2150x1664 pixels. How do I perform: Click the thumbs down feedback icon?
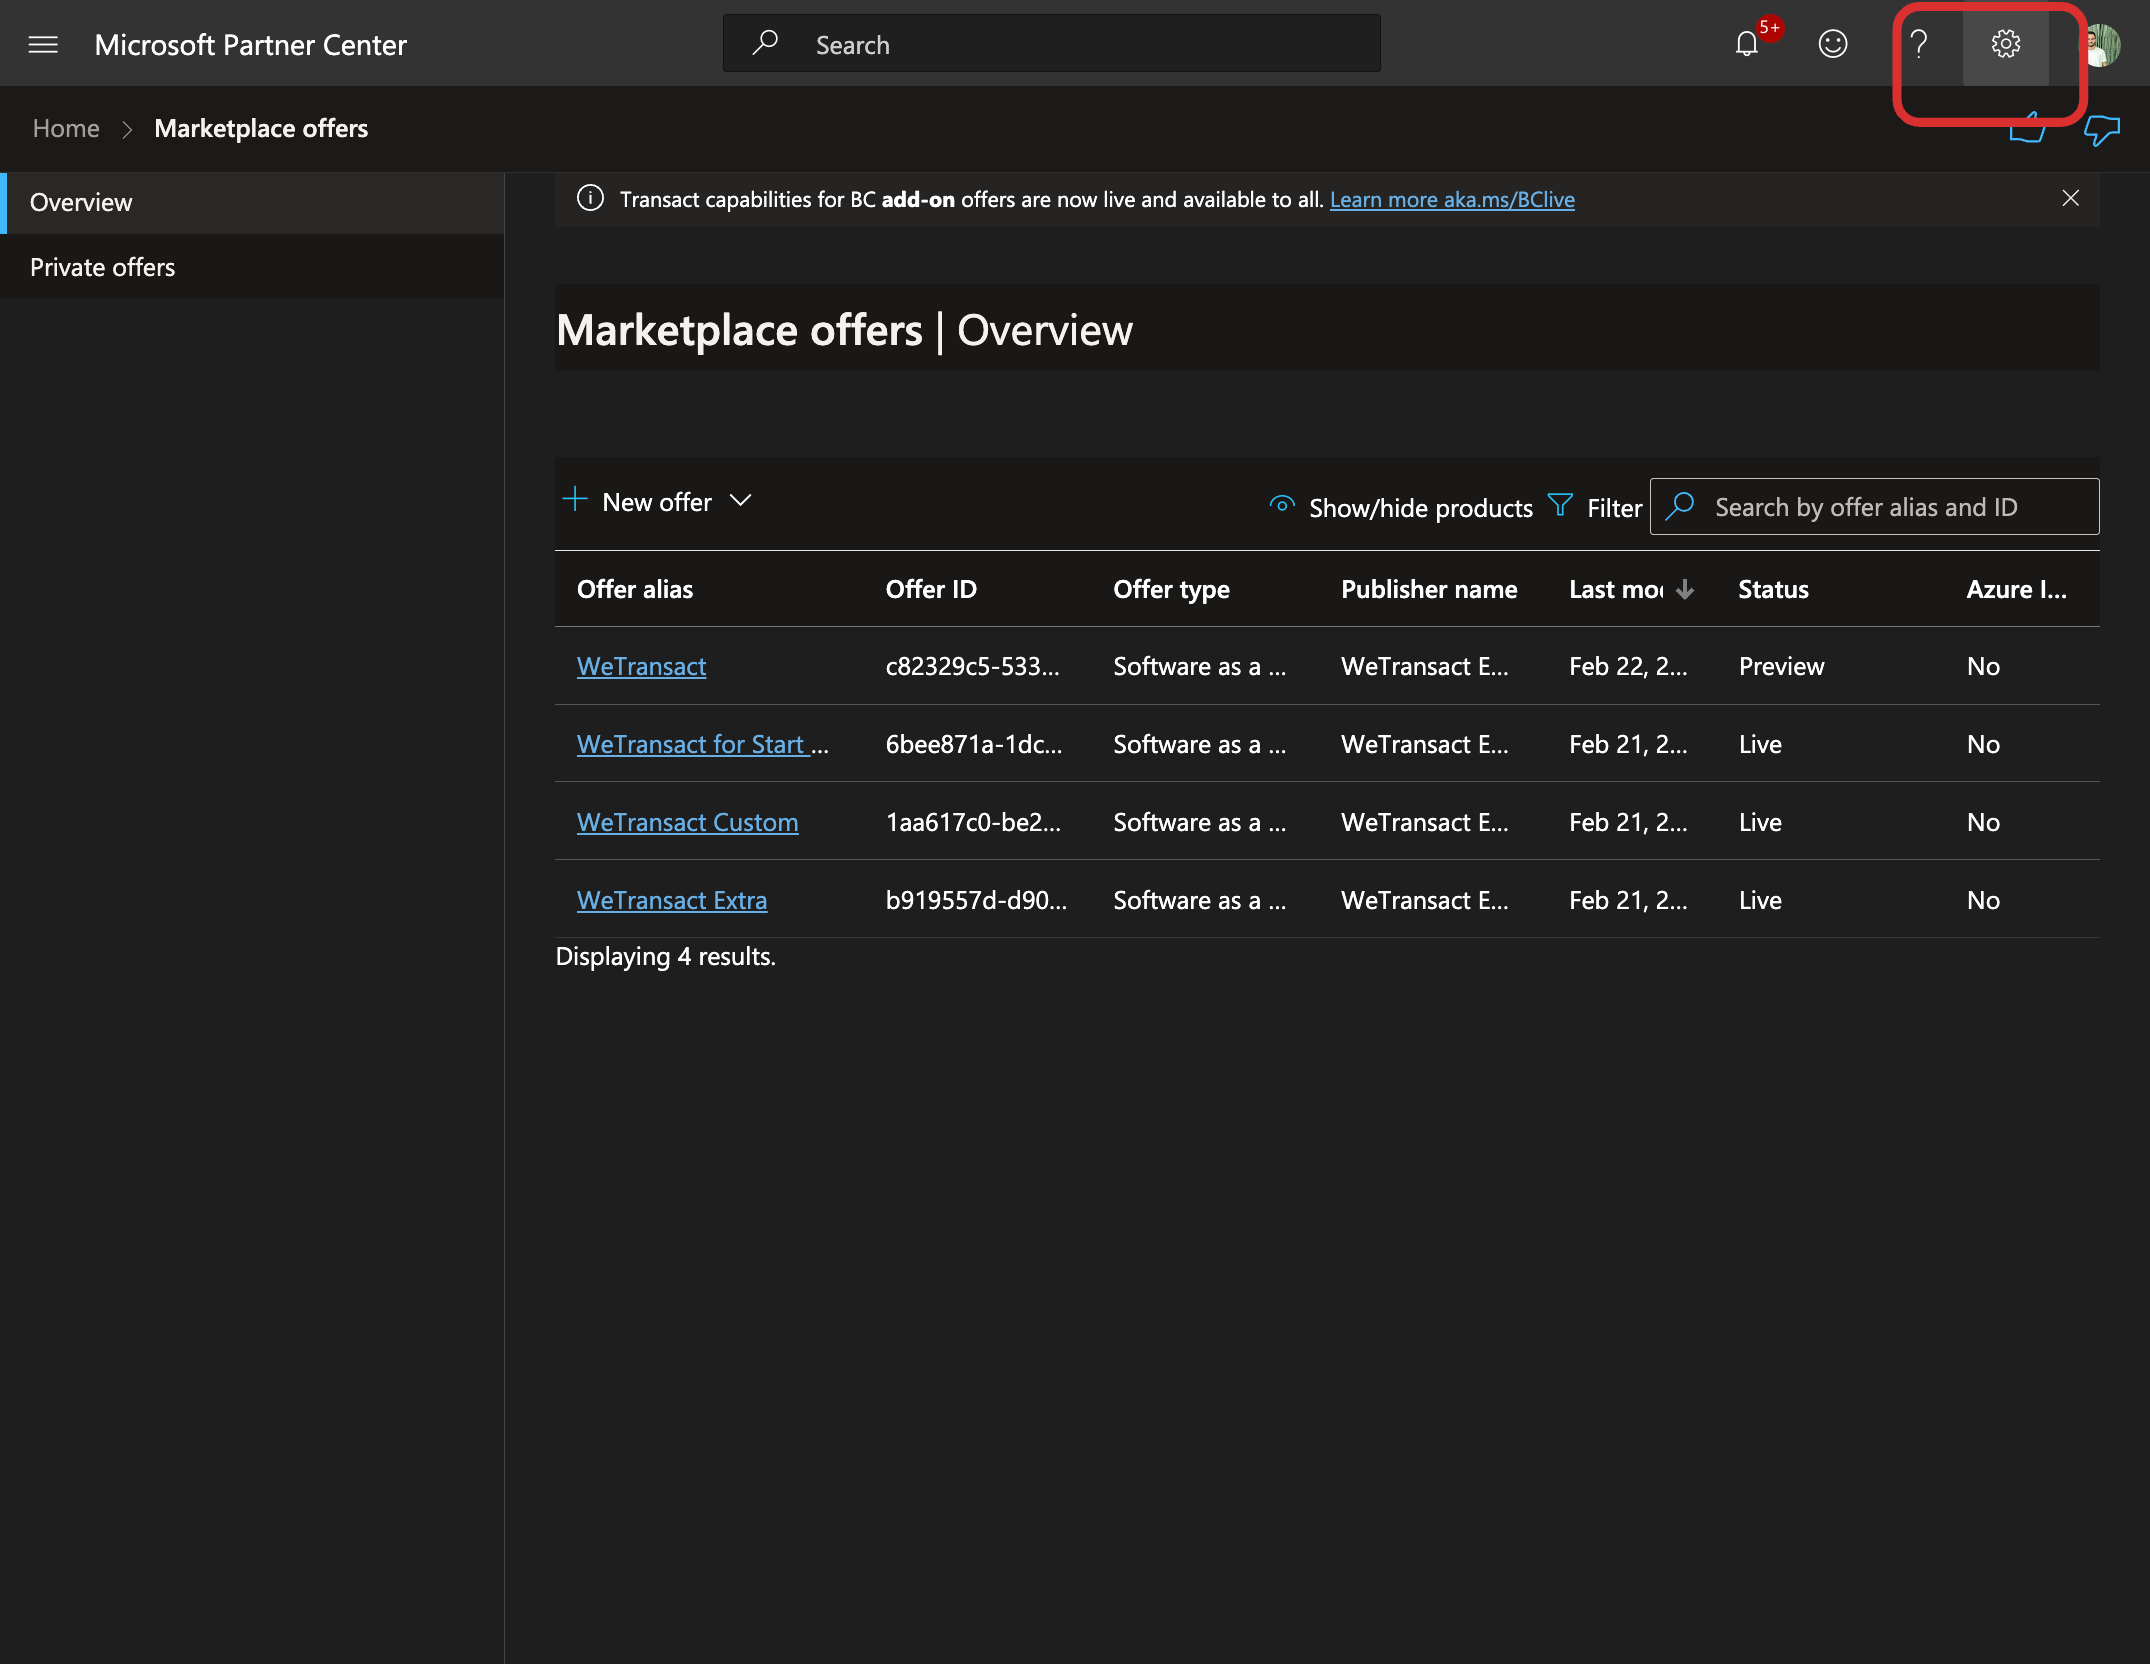coord(2101,130)
